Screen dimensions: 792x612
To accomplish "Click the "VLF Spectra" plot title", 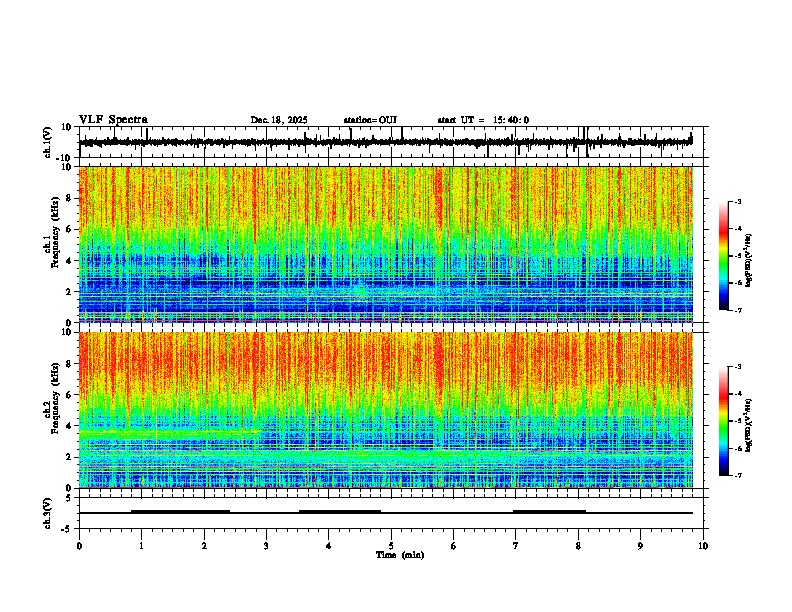I will click(x=113, y=119).
